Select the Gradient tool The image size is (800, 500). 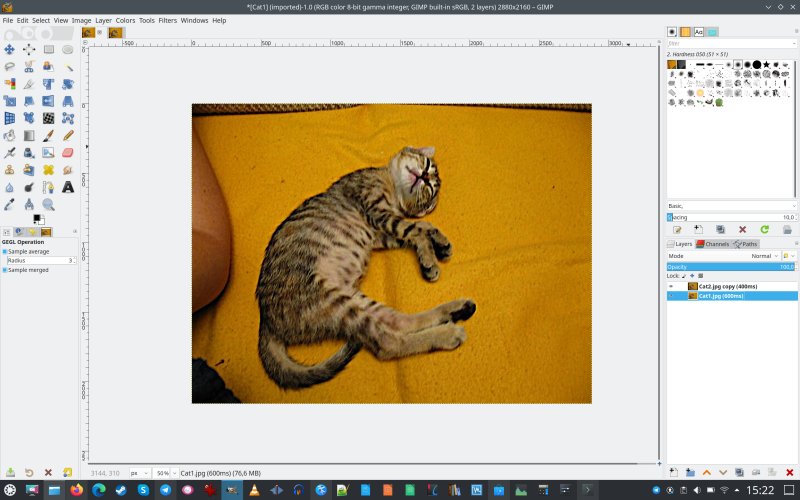click(x=29, y=135)
